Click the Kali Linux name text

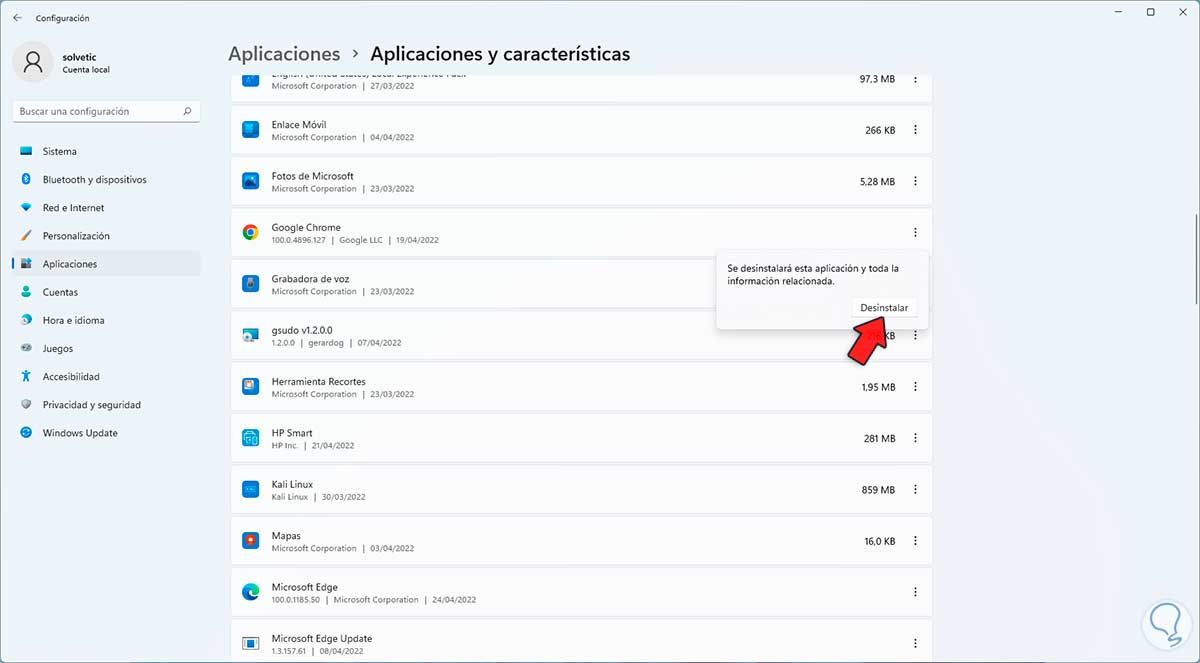pyautogui.click(x=292, y=485)
